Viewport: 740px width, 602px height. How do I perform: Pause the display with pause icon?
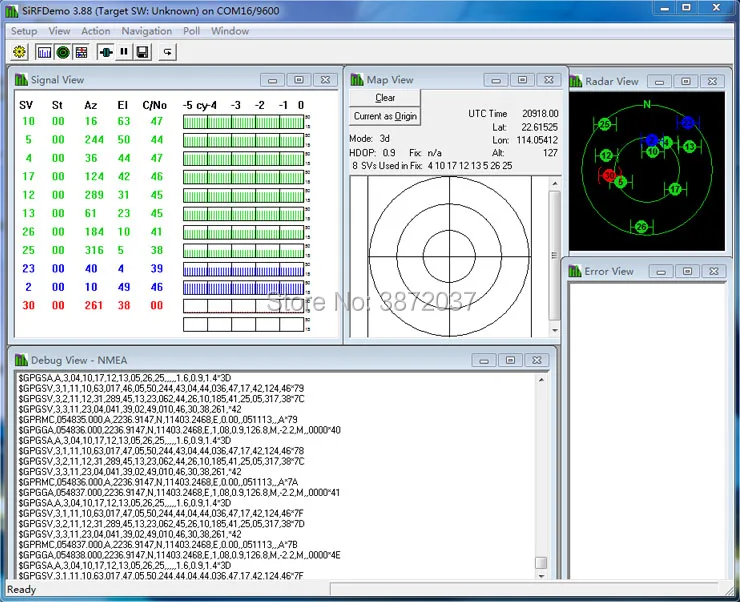tap(124, 52)
